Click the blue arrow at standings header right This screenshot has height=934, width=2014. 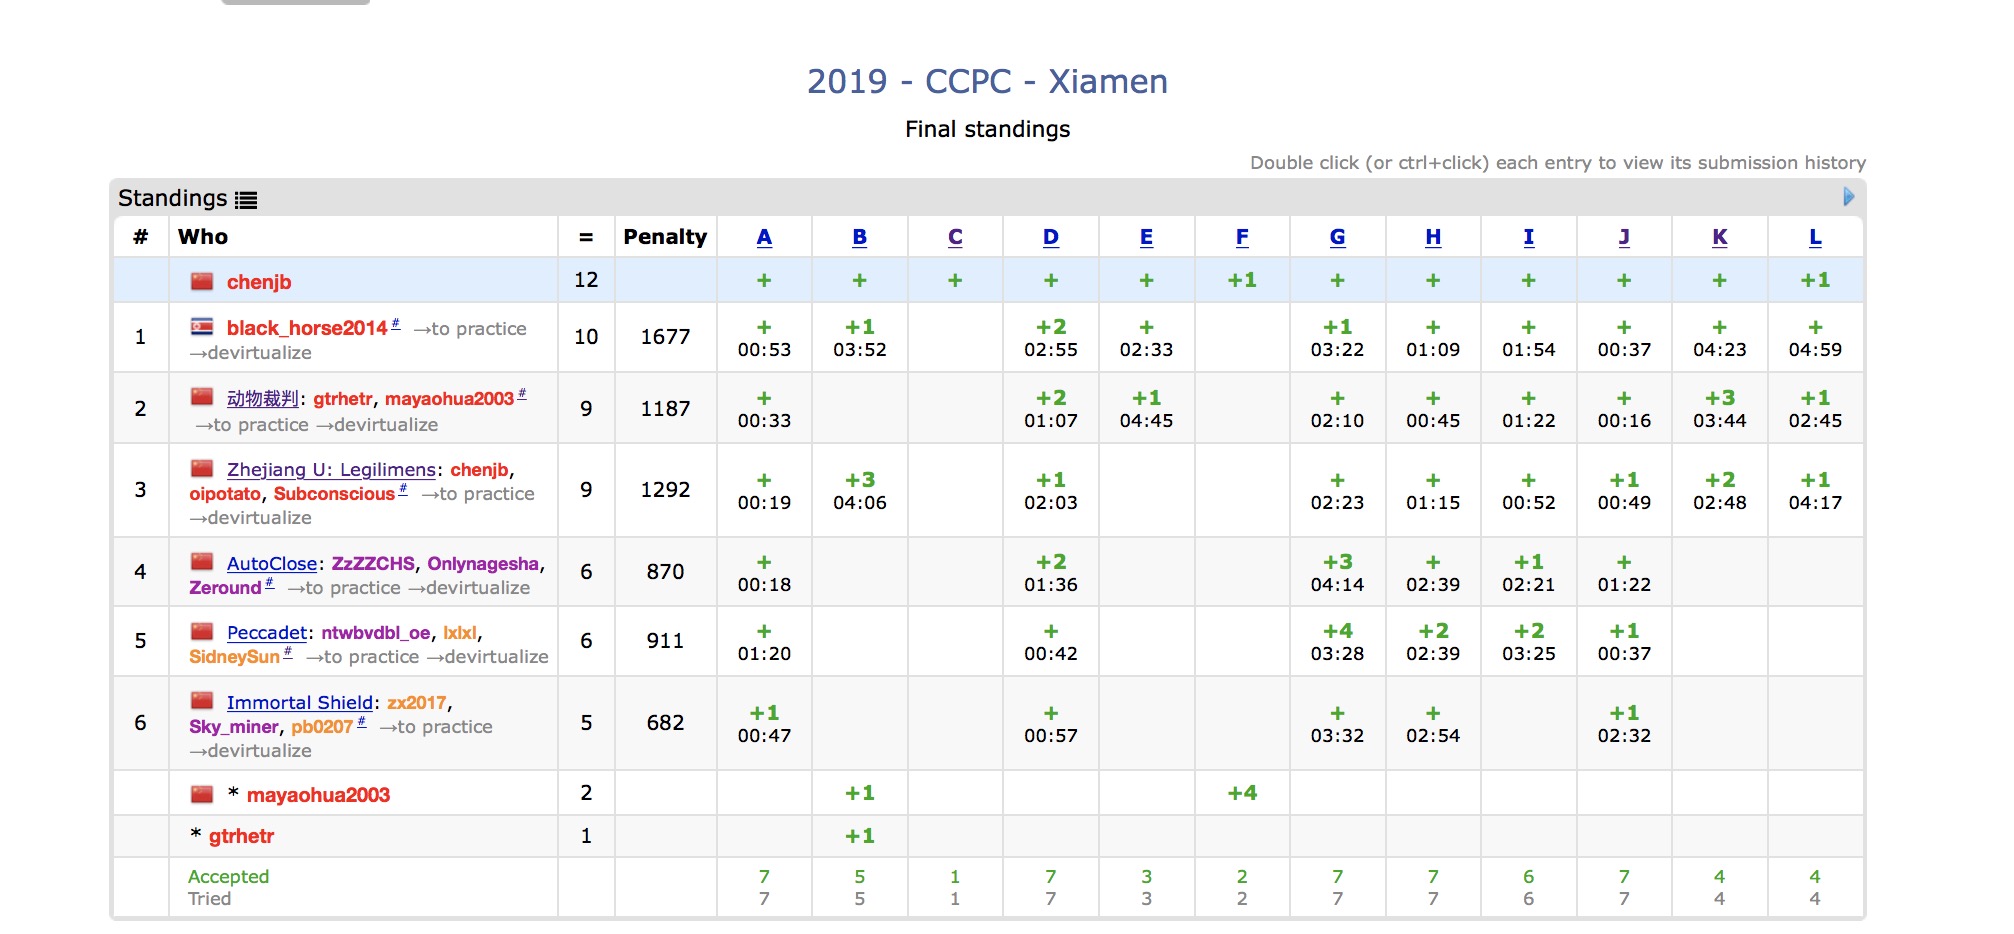click(x=1848, y=197)
